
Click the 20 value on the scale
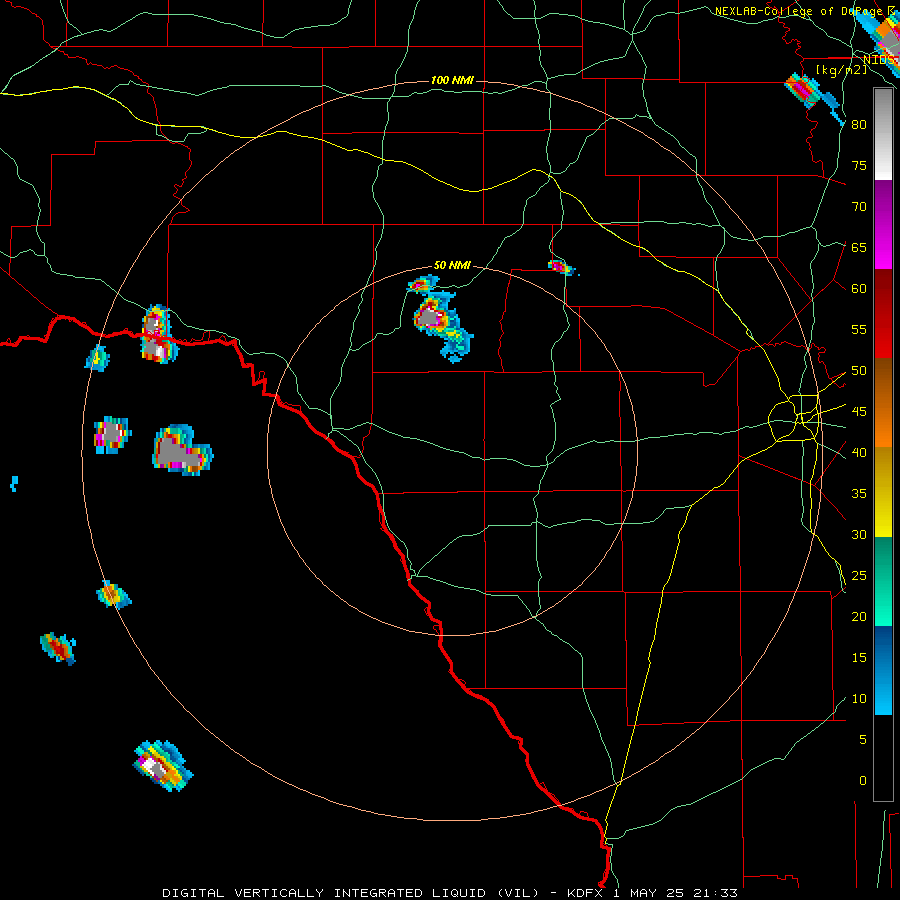pyautogui.click(x=859, y=616)
